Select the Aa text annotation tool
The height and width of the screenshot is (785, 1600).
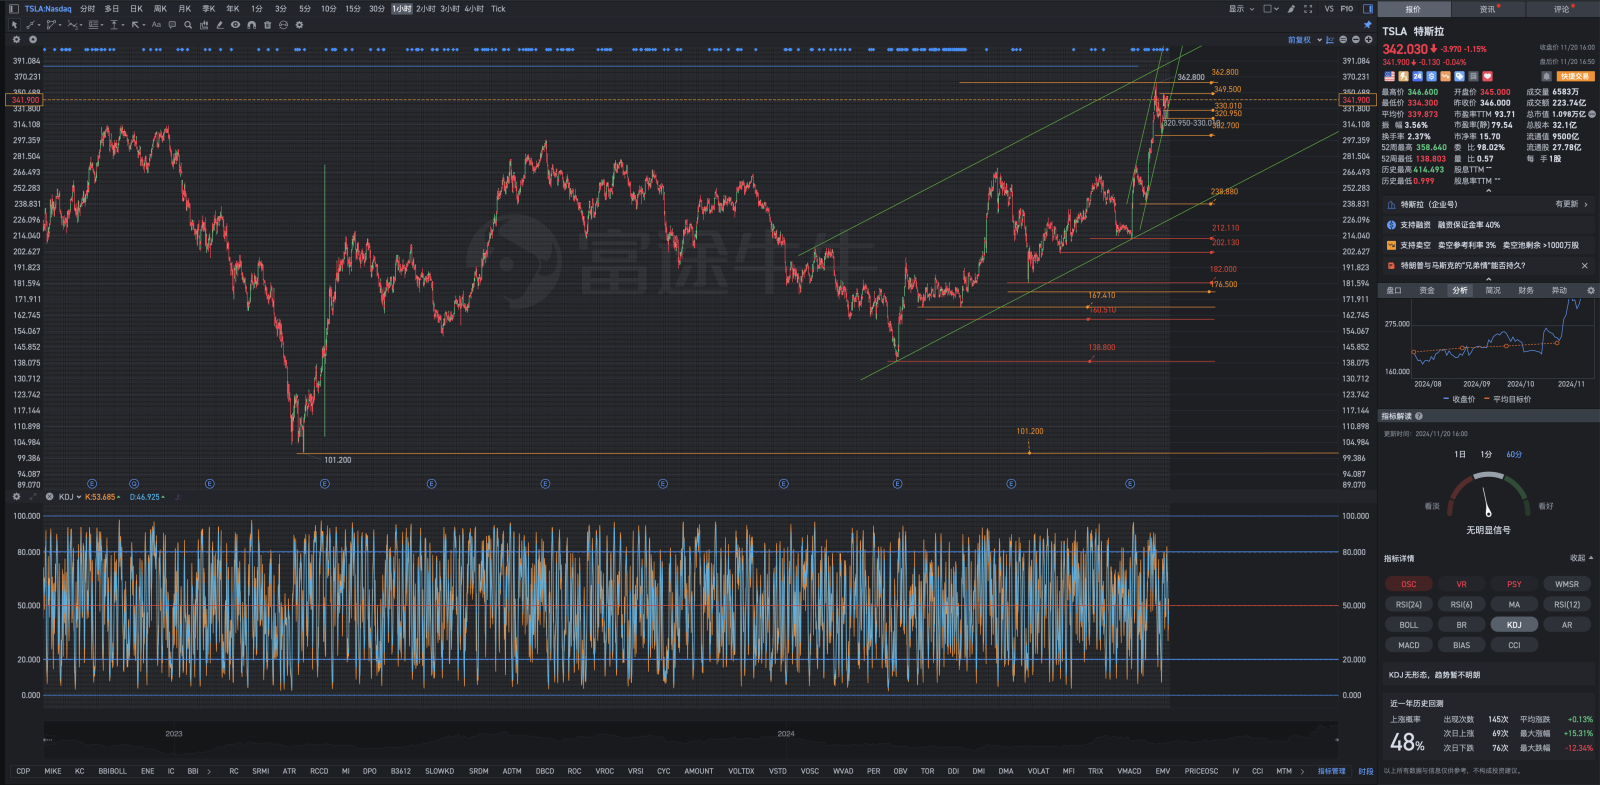[156, 25]
